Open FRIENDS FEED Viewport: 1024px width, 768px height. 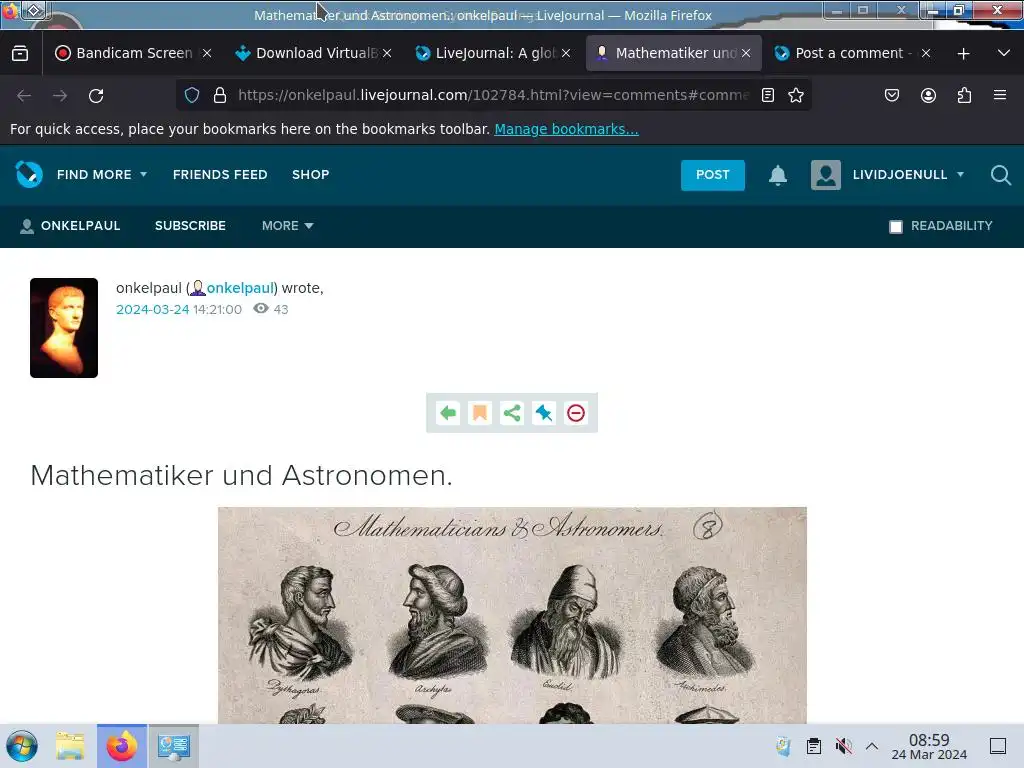tap(220, 175)
